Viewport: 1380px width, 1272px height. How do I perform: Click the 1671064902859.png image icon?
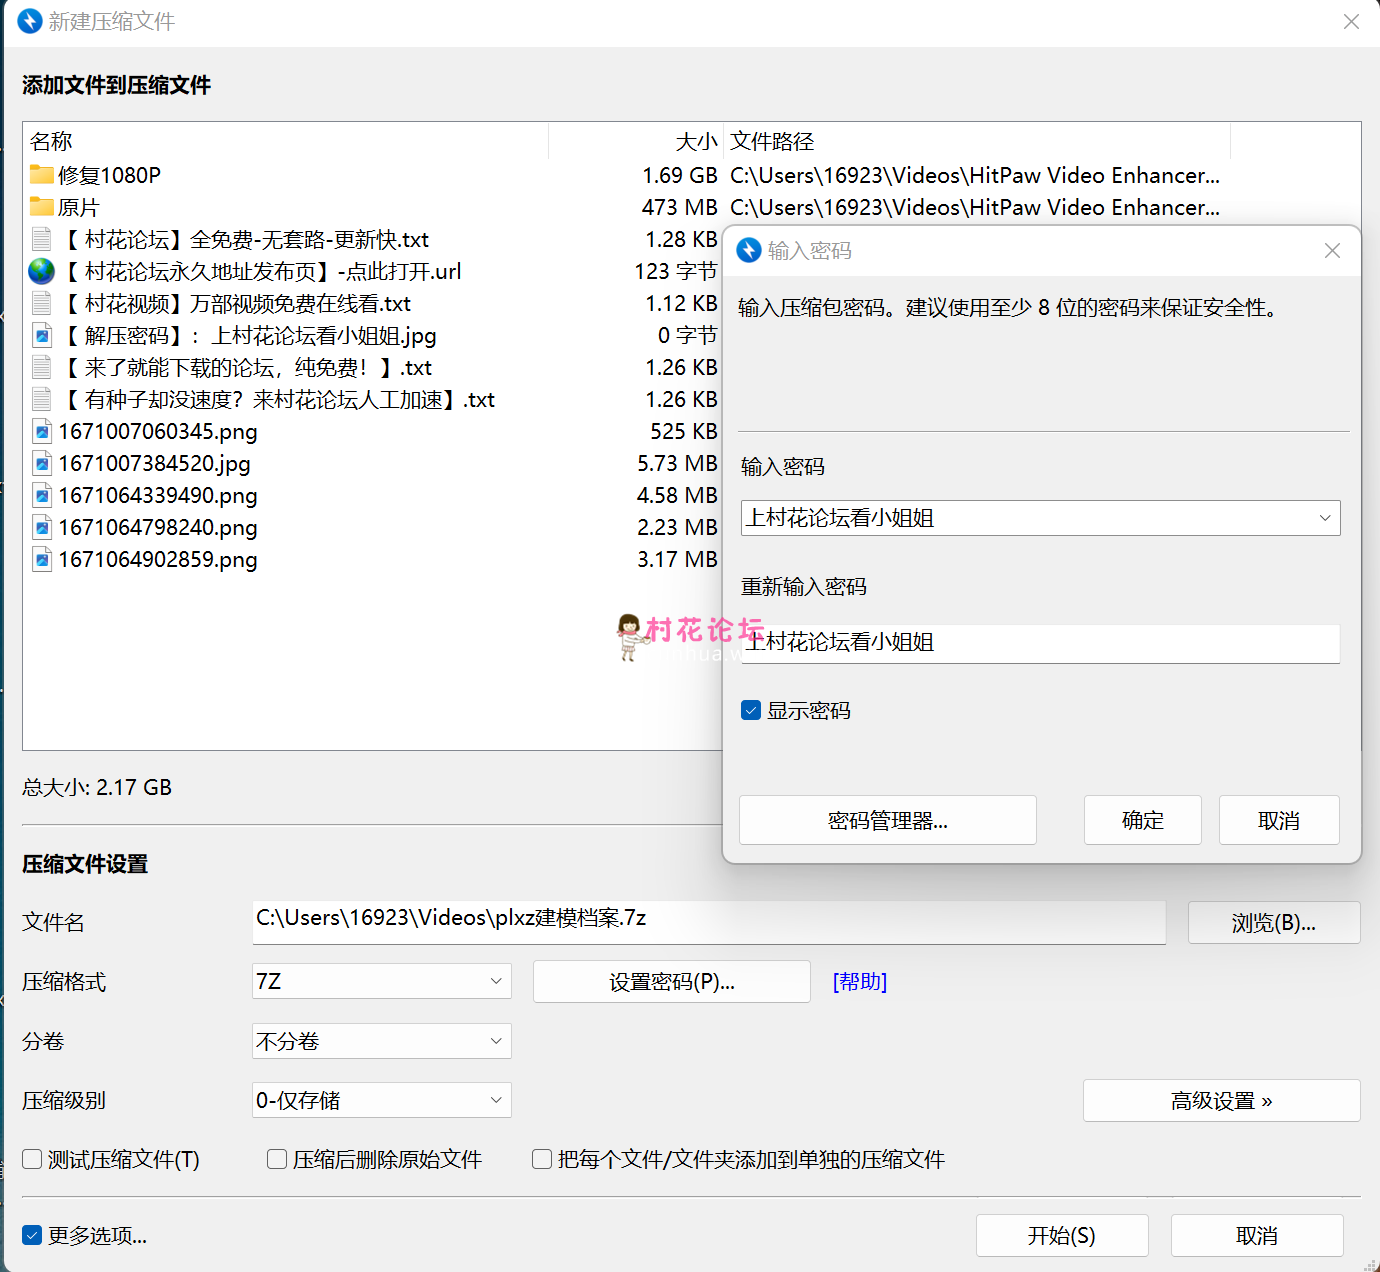(x=42, y=559)
